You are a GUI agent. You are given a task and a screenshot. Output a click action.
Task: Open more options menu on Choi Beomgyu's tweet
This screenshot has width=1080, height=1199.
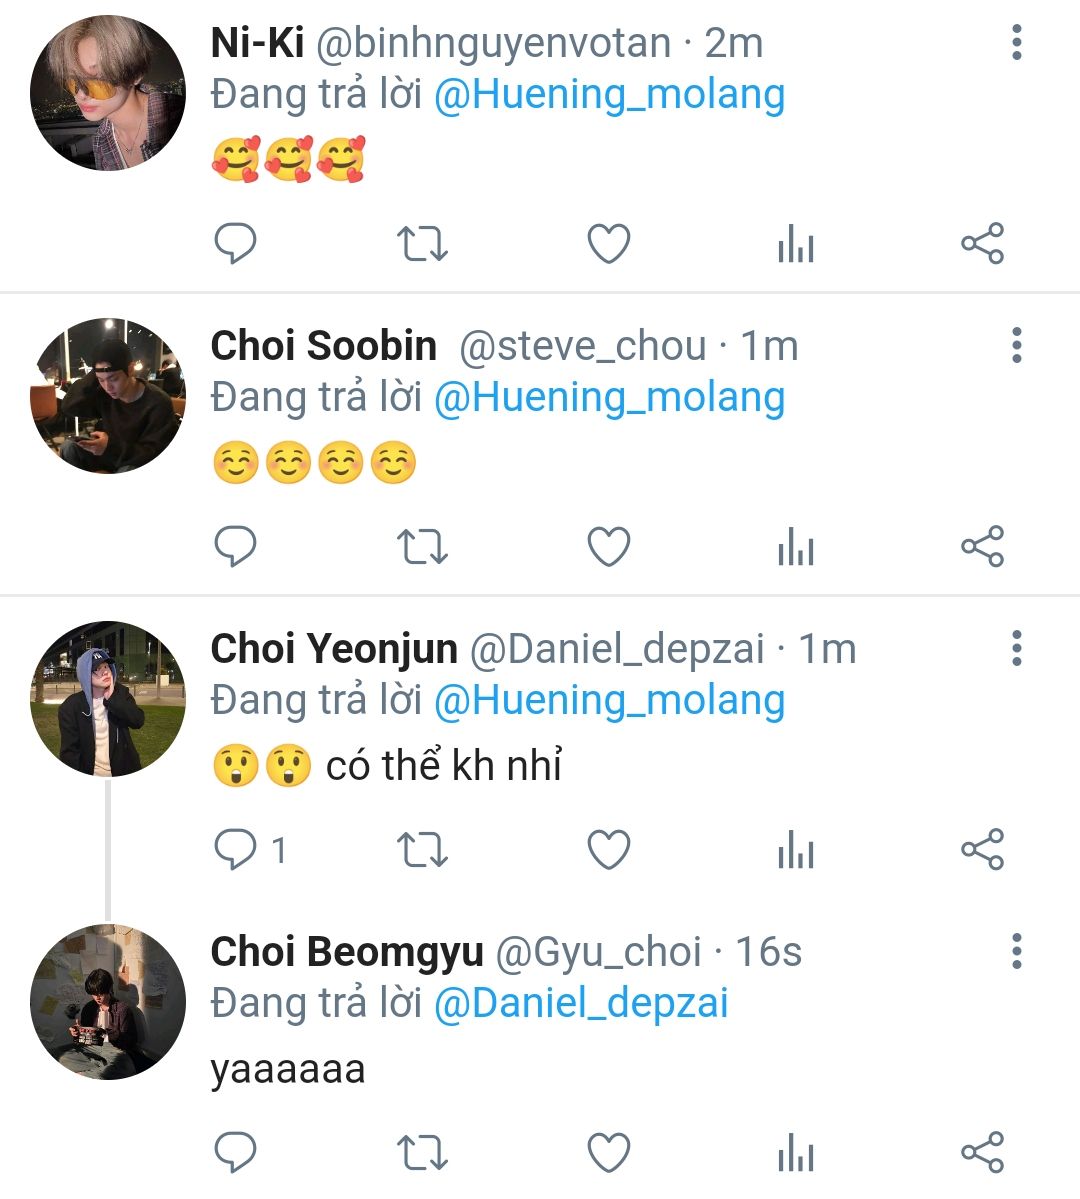click(x=1017, y=952)
